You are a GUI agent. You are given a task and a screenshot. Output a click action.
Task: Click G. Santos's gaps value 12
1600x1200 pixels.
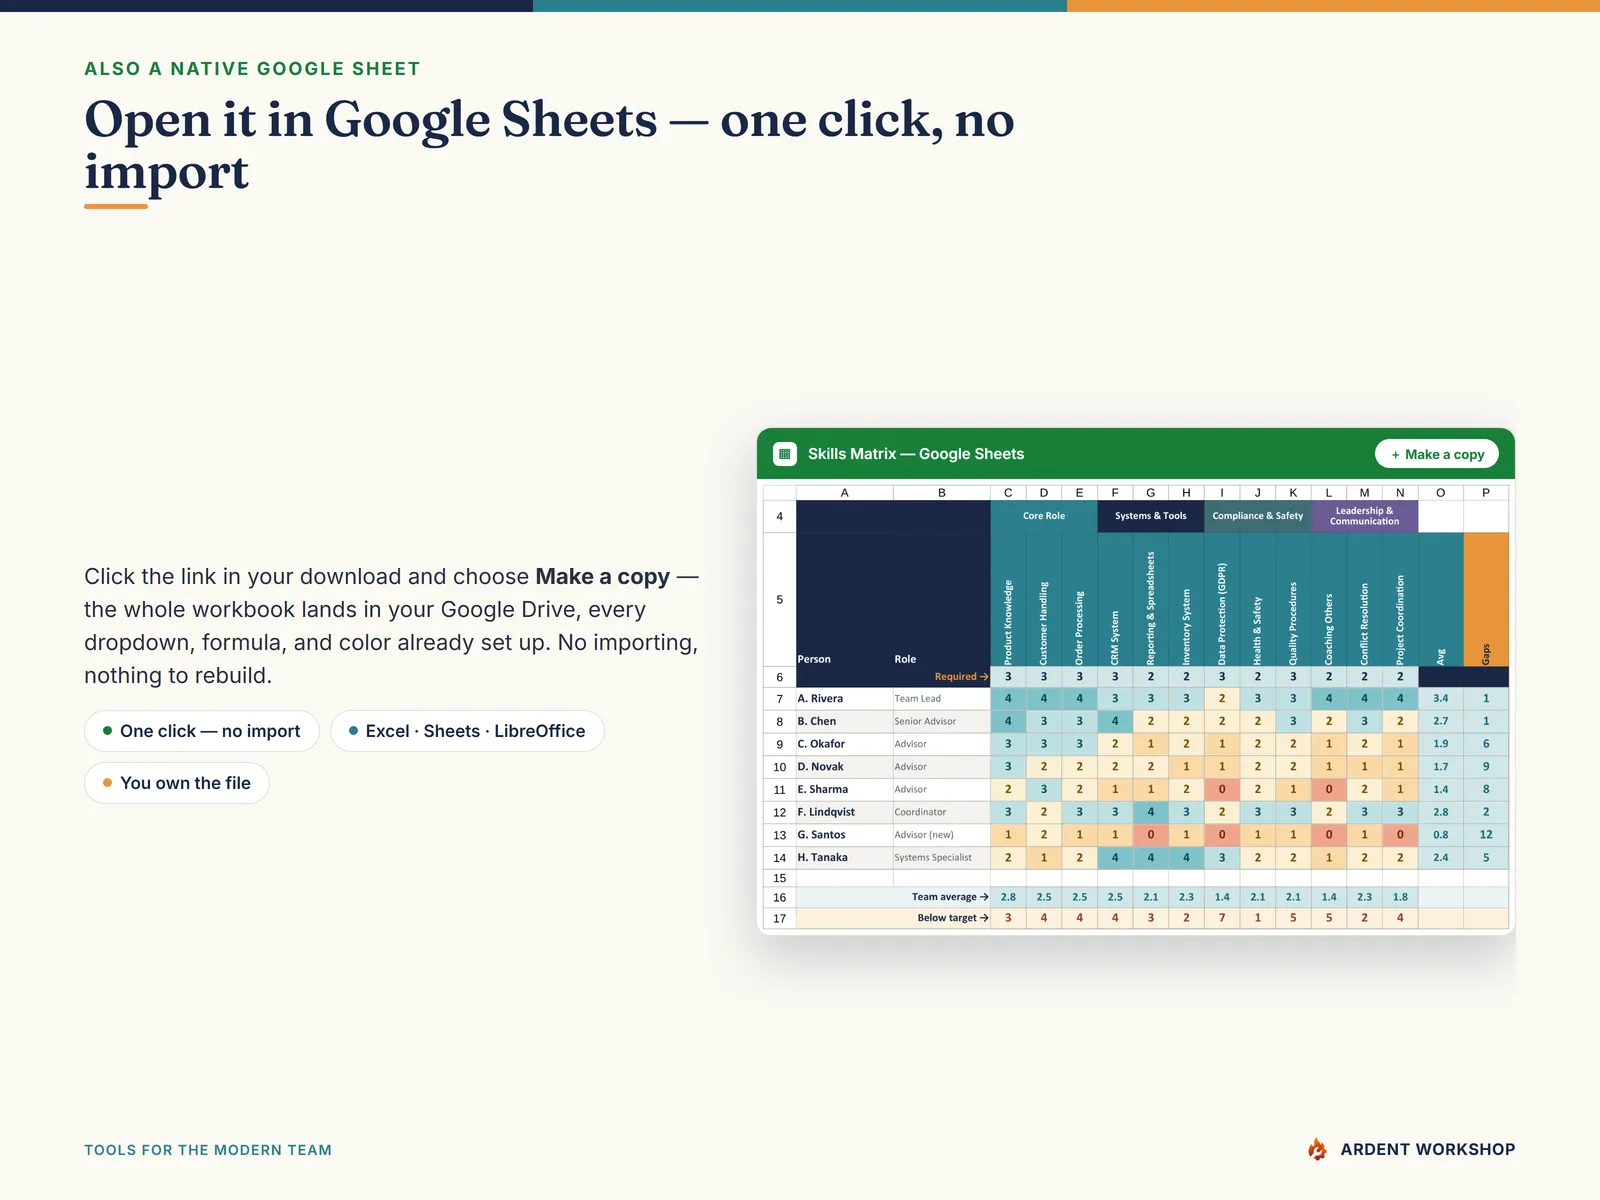1486,835
